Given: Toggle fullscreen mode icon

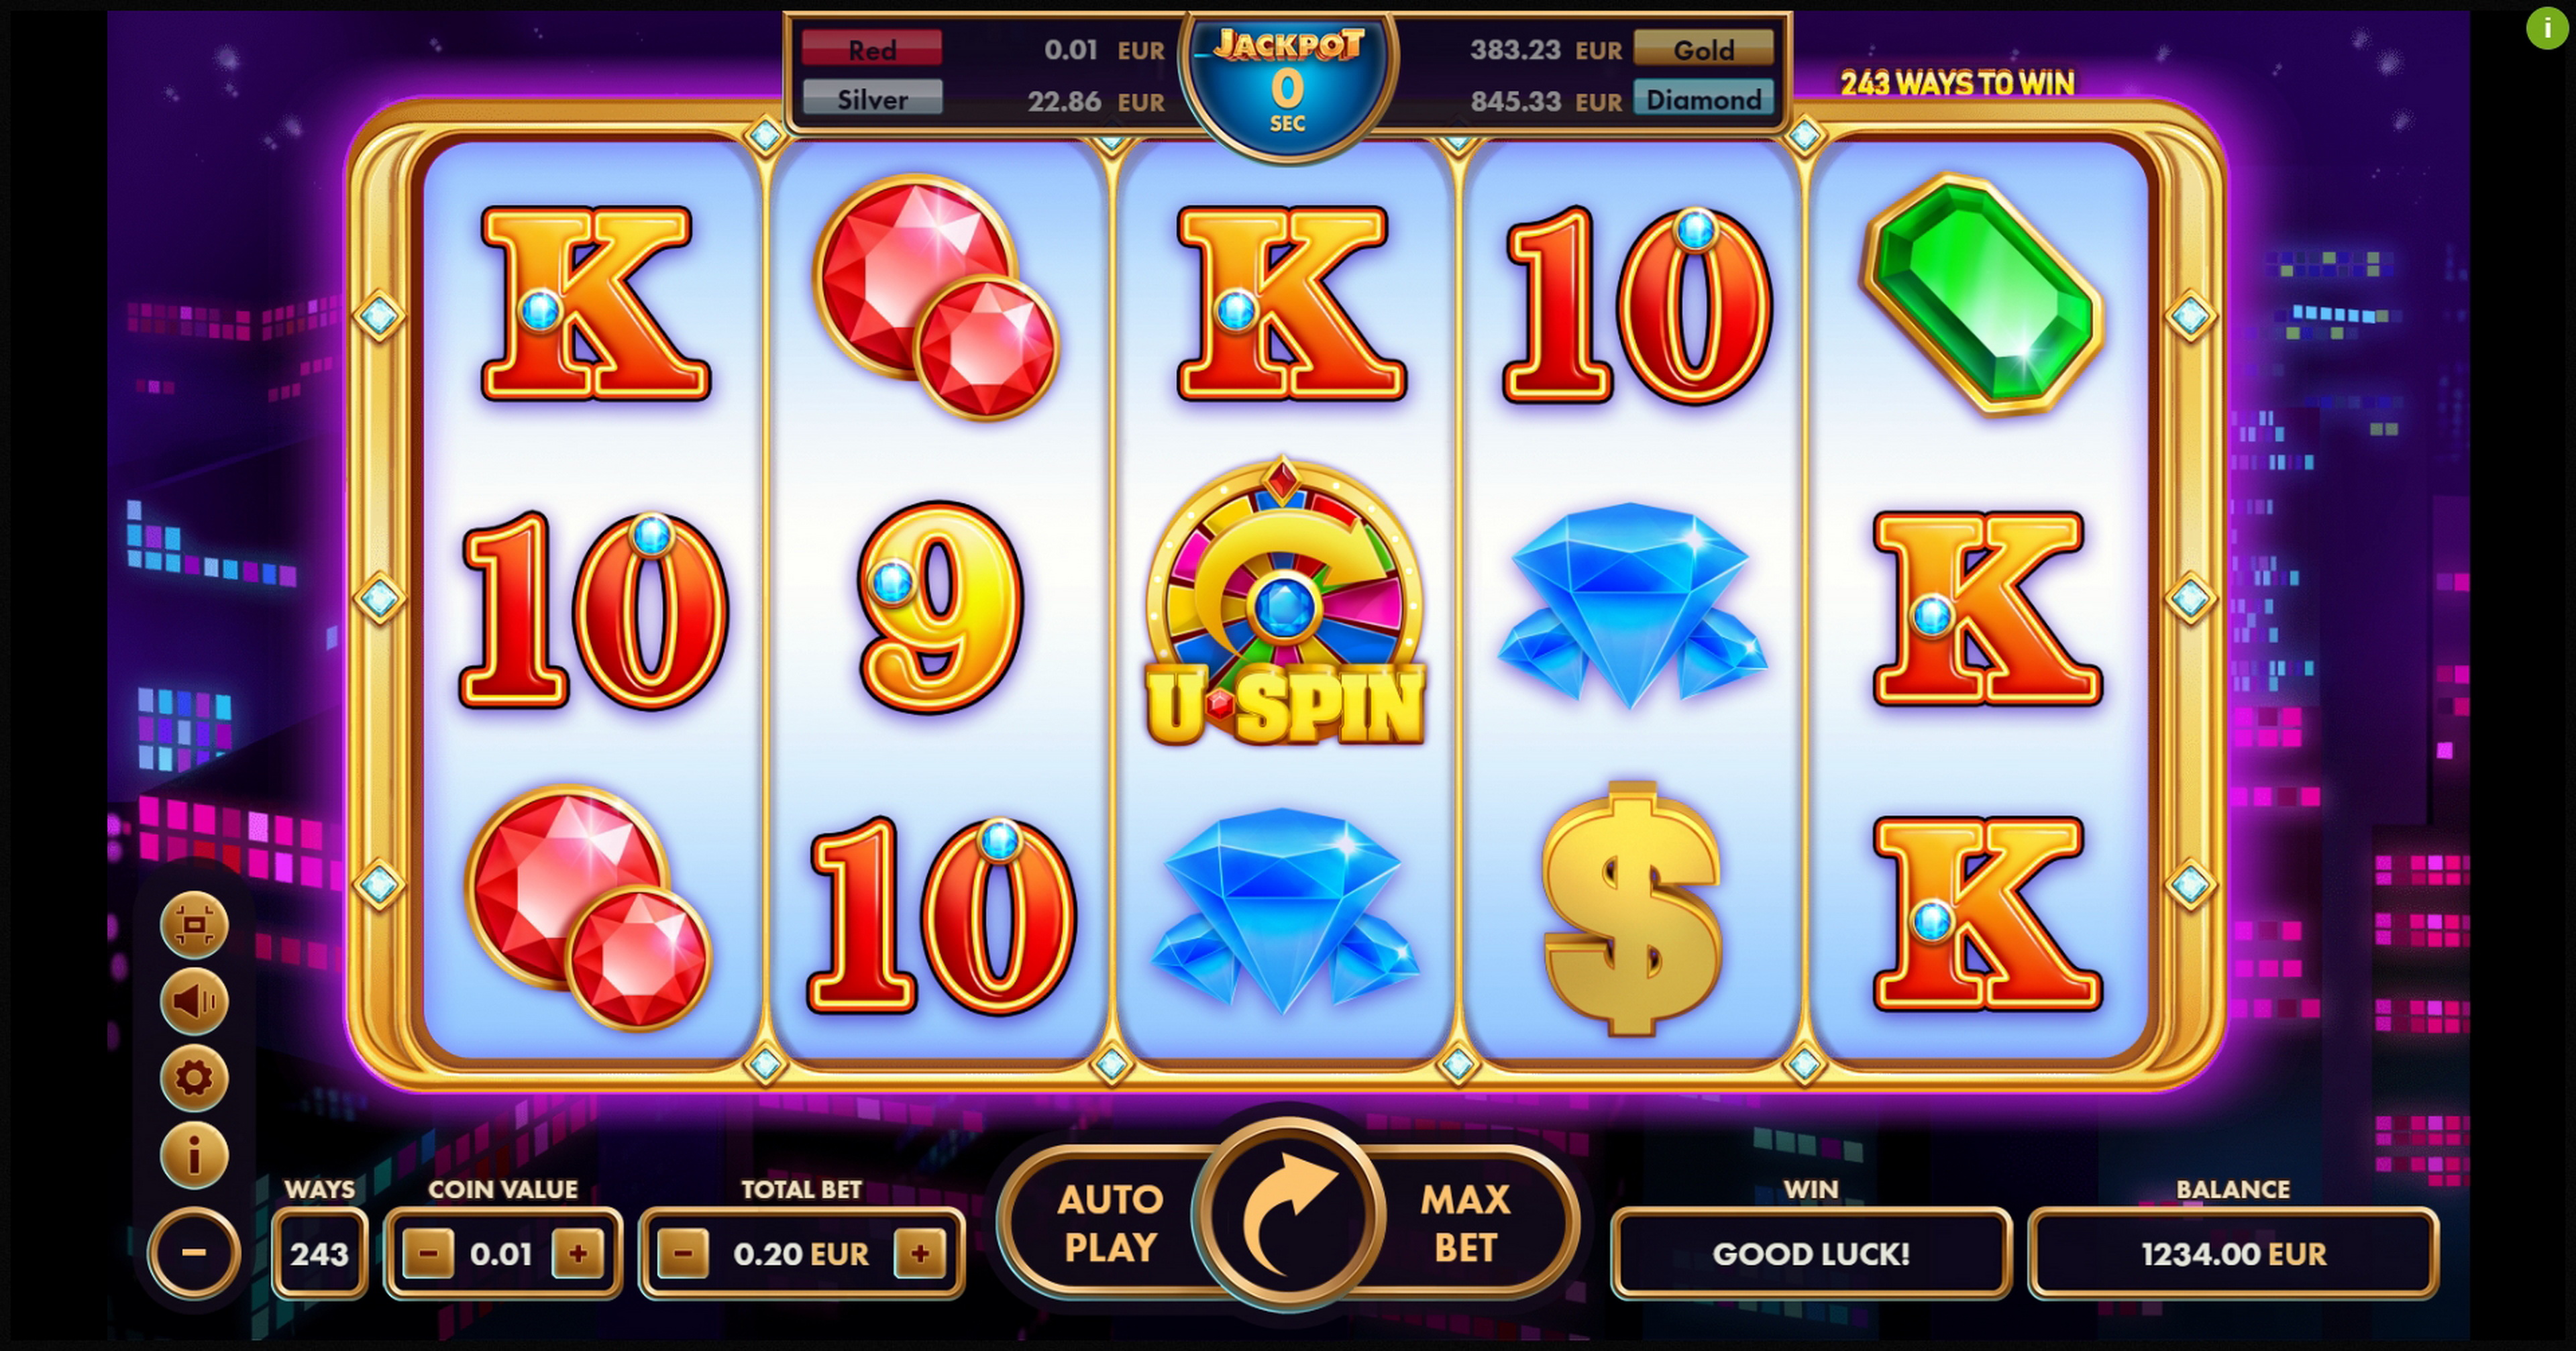Looking at the screenshot, I should coord(194,925).
